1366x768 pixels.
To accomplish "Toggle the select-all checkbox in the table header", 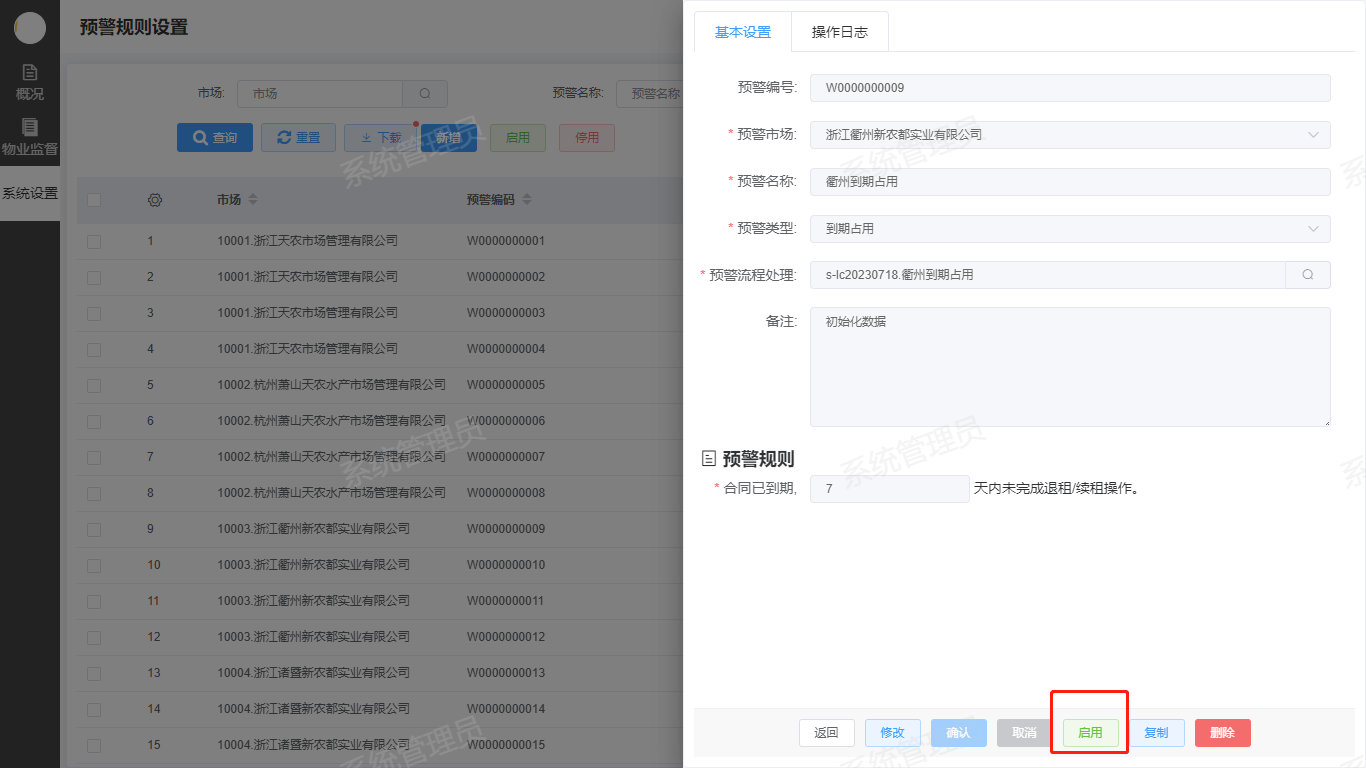I will [x=94, y=200].
